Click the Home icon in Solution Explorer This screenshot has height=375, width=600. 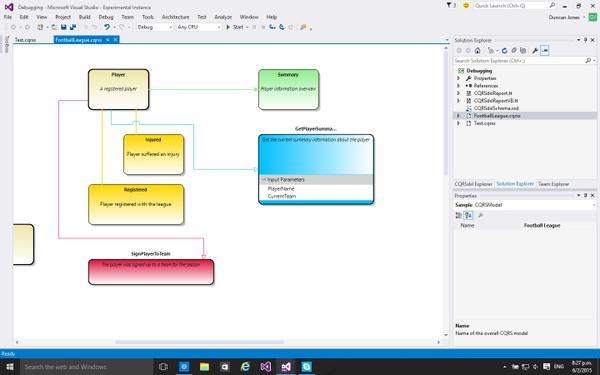click(478, 51)
